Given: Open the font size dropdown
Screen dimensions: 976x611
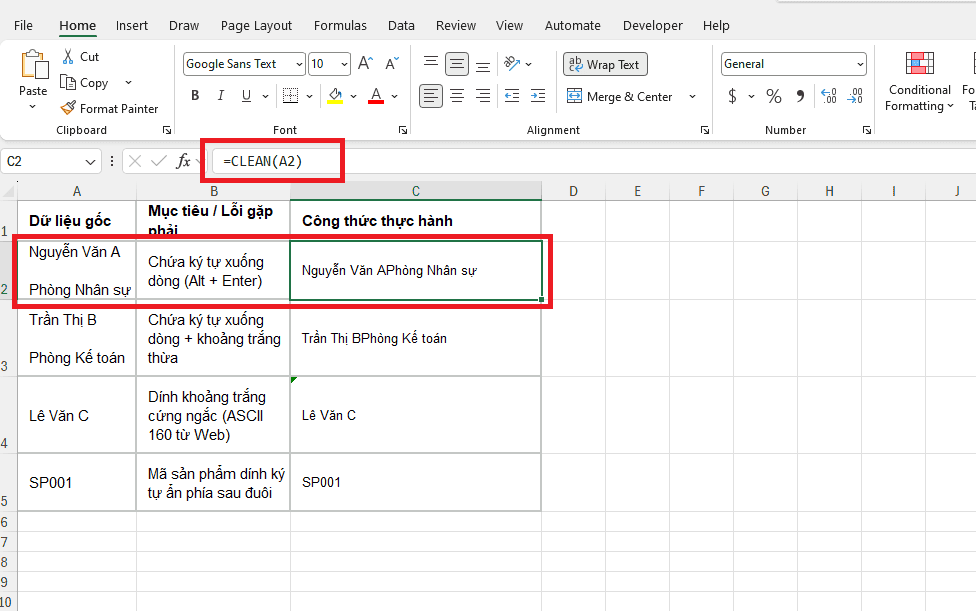Looking at the screenshot, I should 344,64.
